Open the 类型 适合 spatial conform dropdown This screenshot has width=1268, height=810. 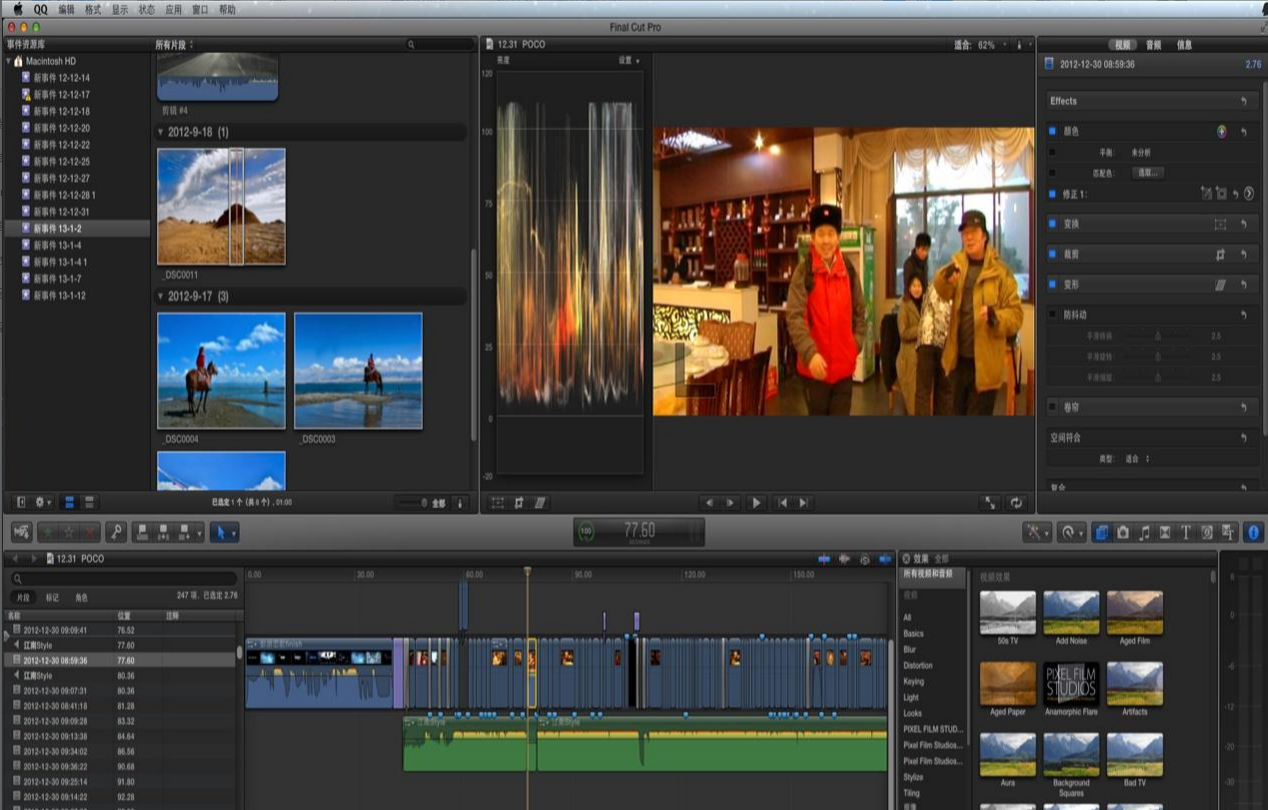1138,459
